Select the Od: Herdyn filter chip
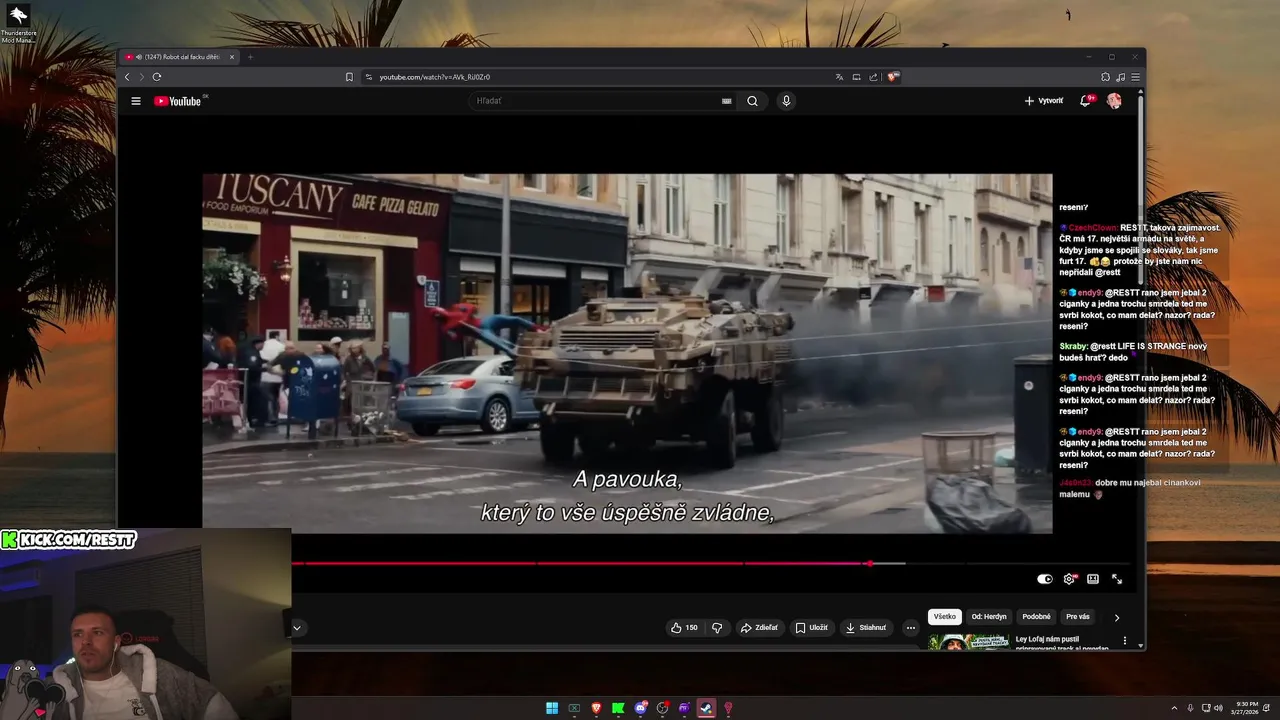 (989, 617)
